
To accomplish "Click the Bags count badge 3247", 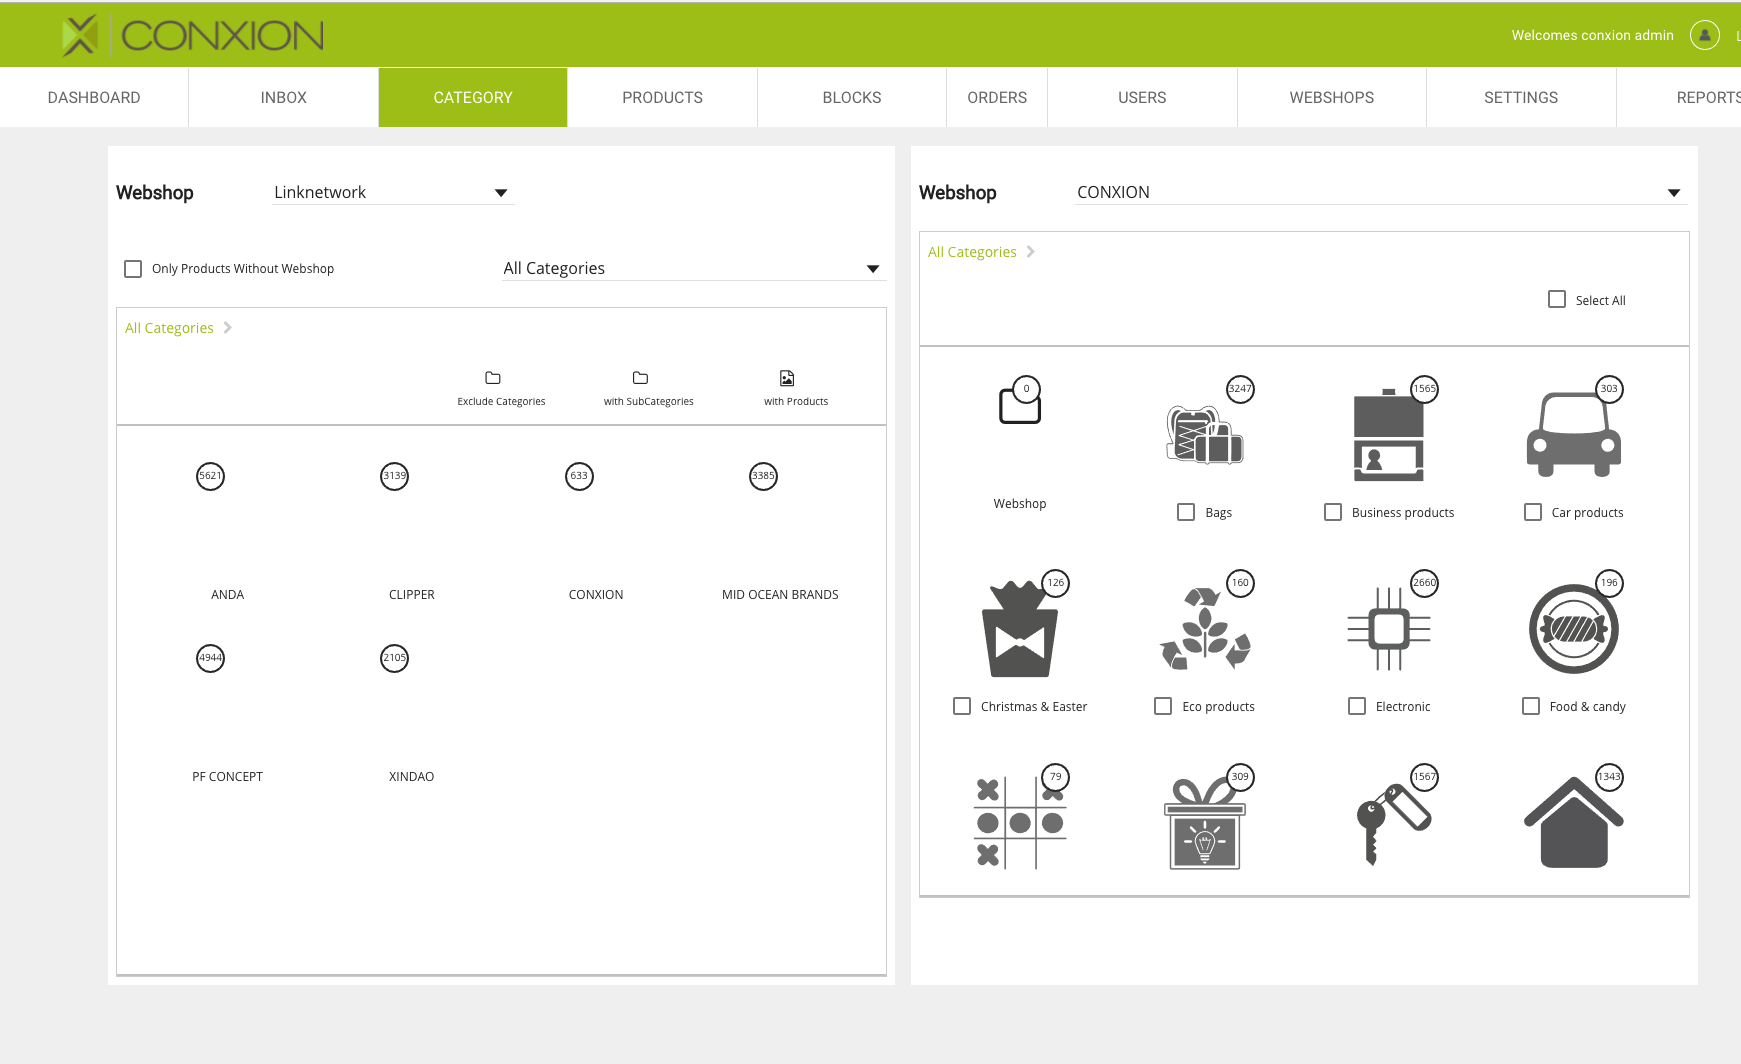I will (x=1240, y=389).
